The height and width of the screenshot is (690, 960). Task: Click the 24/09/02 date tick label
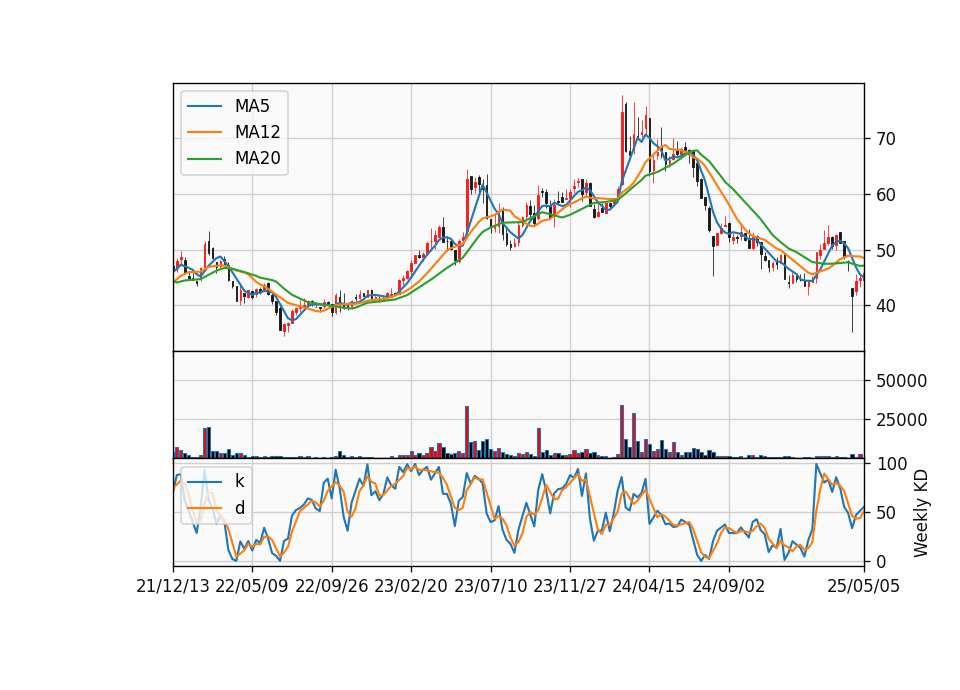click(x=729, y=586)
